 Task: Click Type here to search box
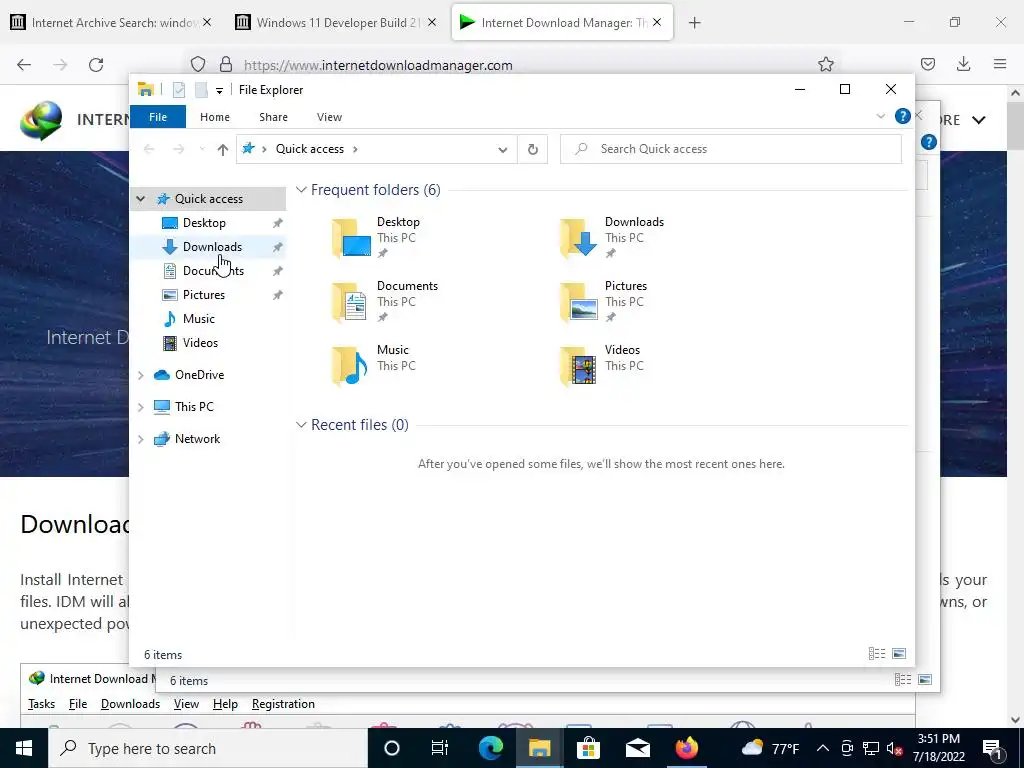tap(208, 748)
